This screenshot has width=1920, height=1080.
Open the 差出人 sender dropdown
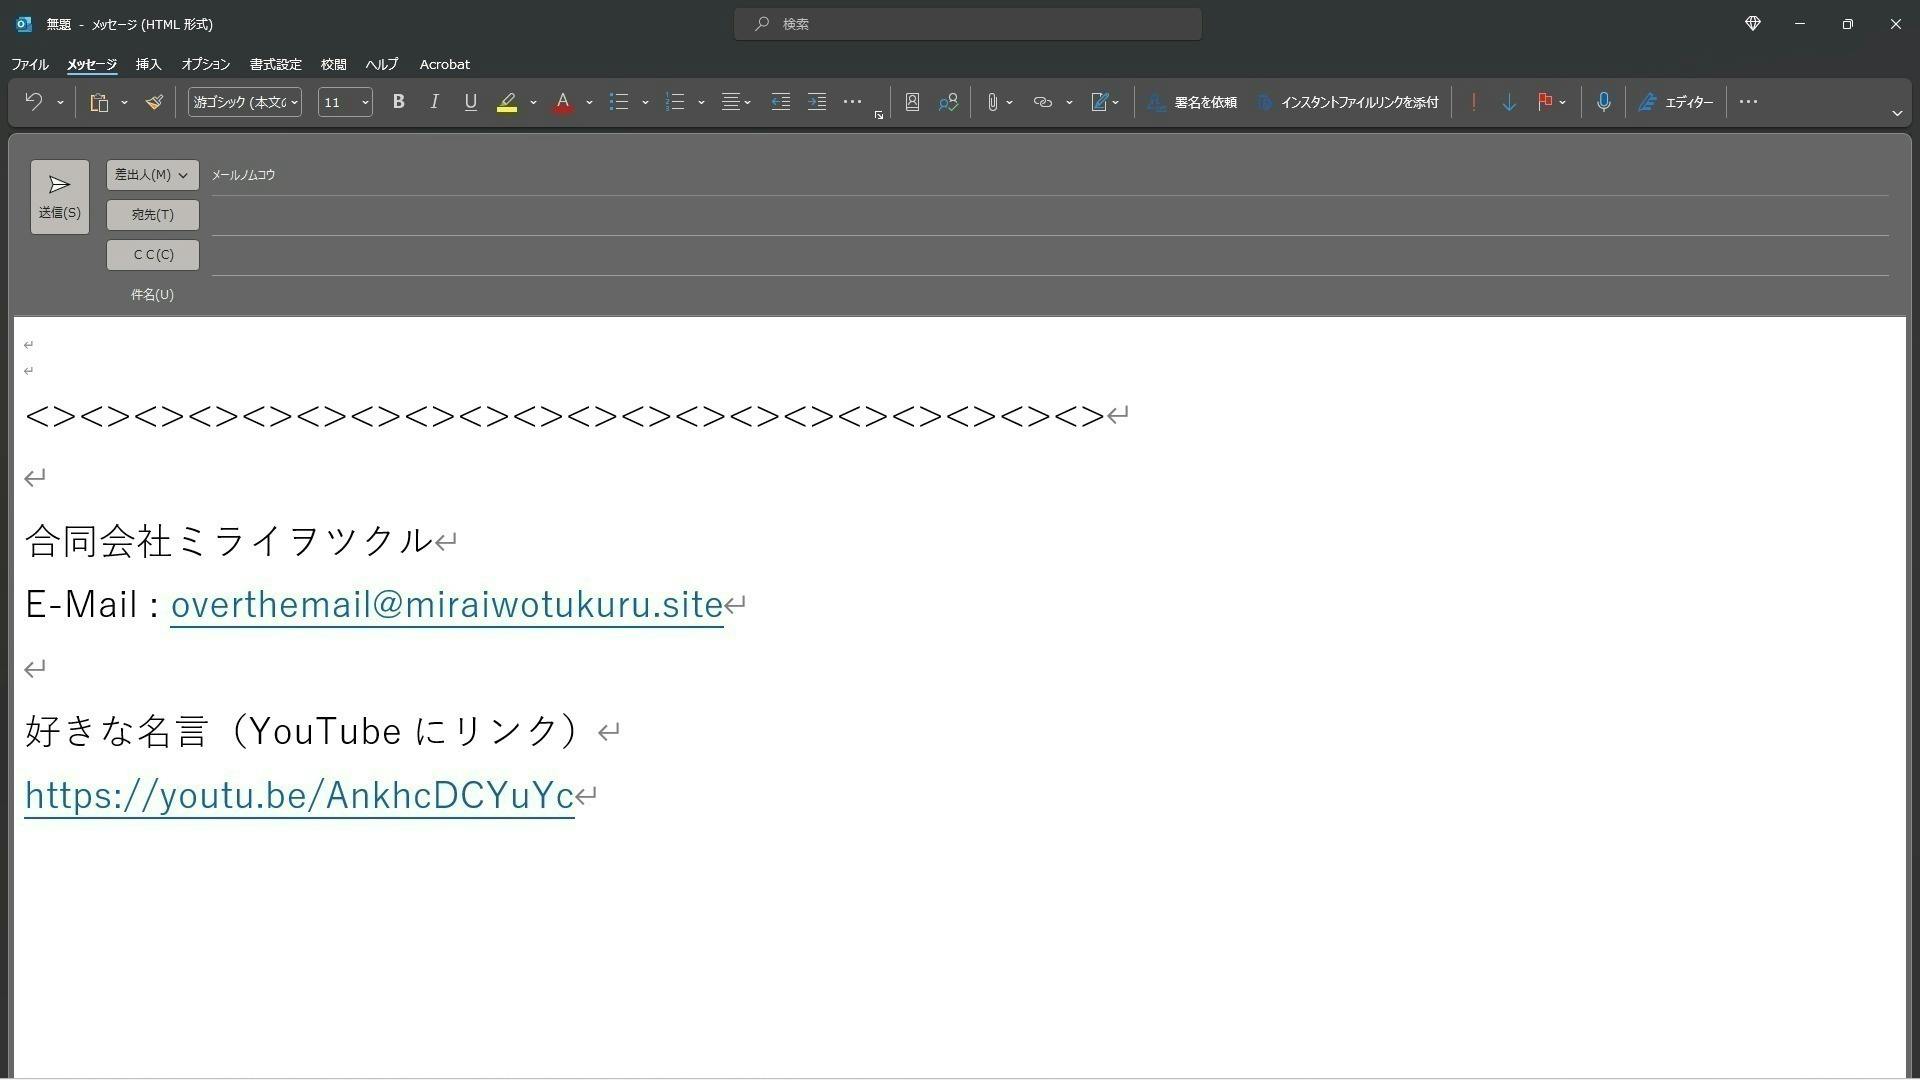coord(152,175)
